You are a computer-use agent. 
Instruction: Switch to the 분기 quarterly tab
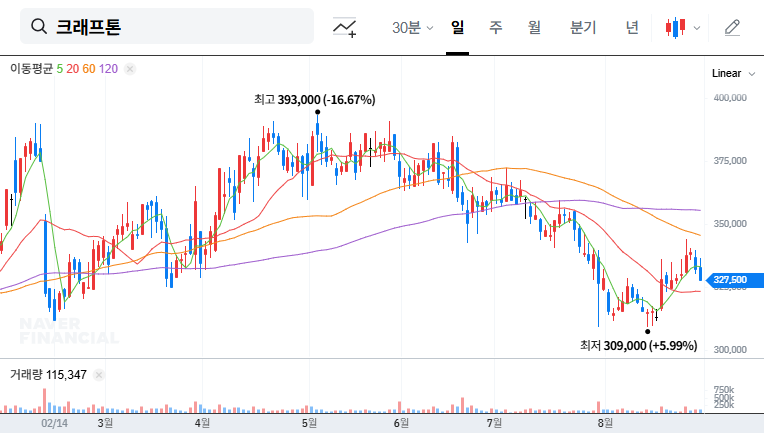tap(583, 27)
